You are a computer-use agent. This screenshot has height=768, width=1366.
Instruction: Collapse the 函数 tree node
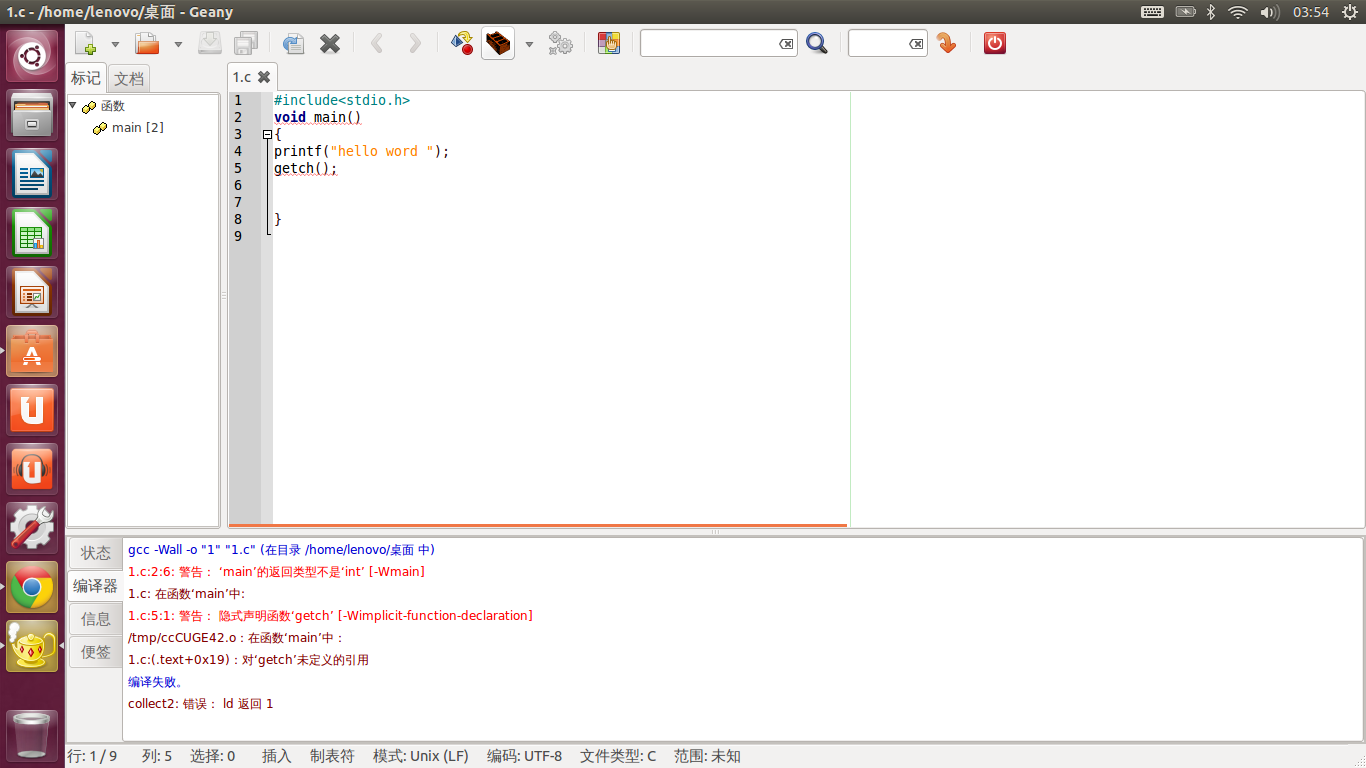click(x=73, y=106)
